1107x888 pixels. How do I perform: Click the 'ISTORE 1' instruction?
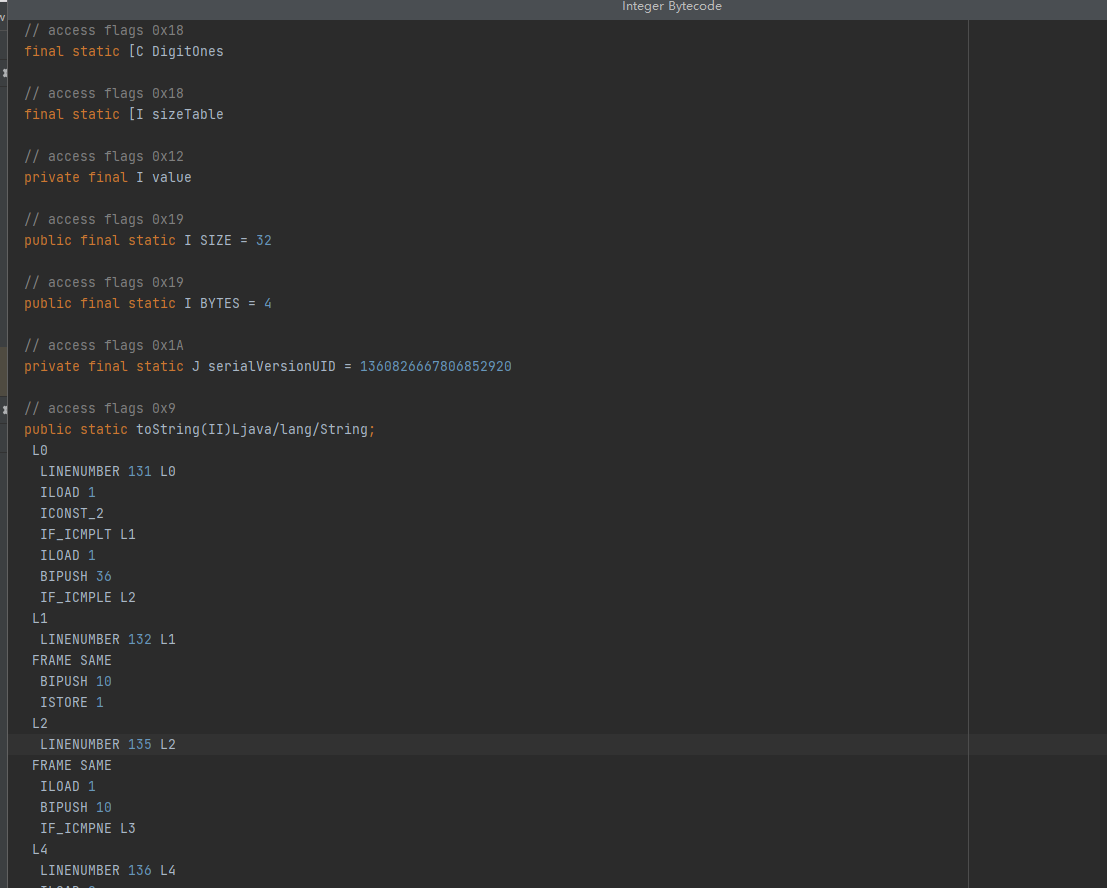click(72, 702)
